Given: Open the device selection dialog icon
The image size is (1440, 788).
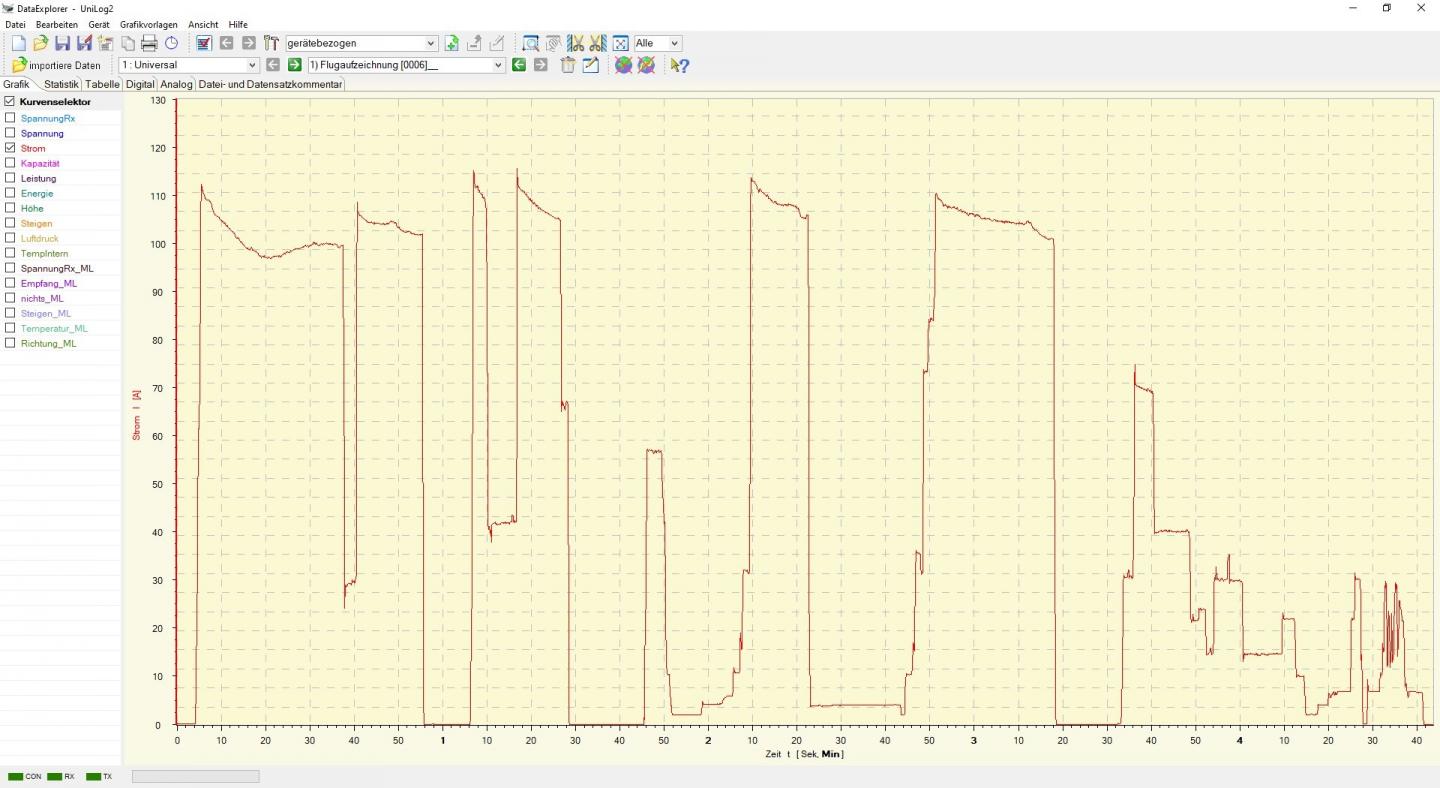Looking at the screenshot, I should pos(204,43).
